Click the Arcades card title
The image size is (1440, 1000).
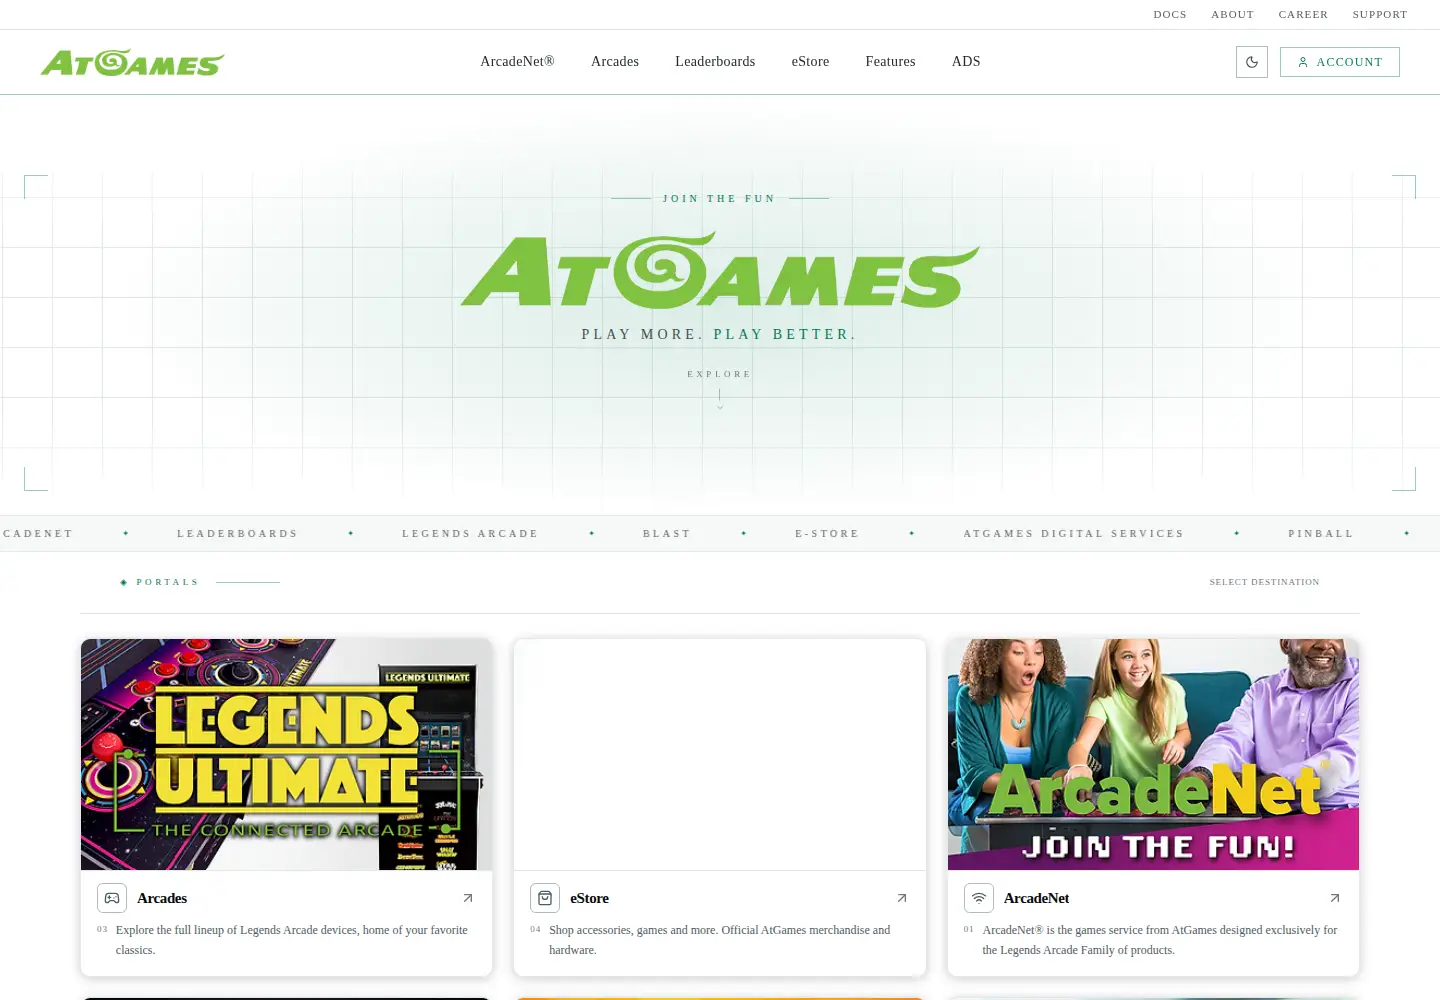point(162,898)
